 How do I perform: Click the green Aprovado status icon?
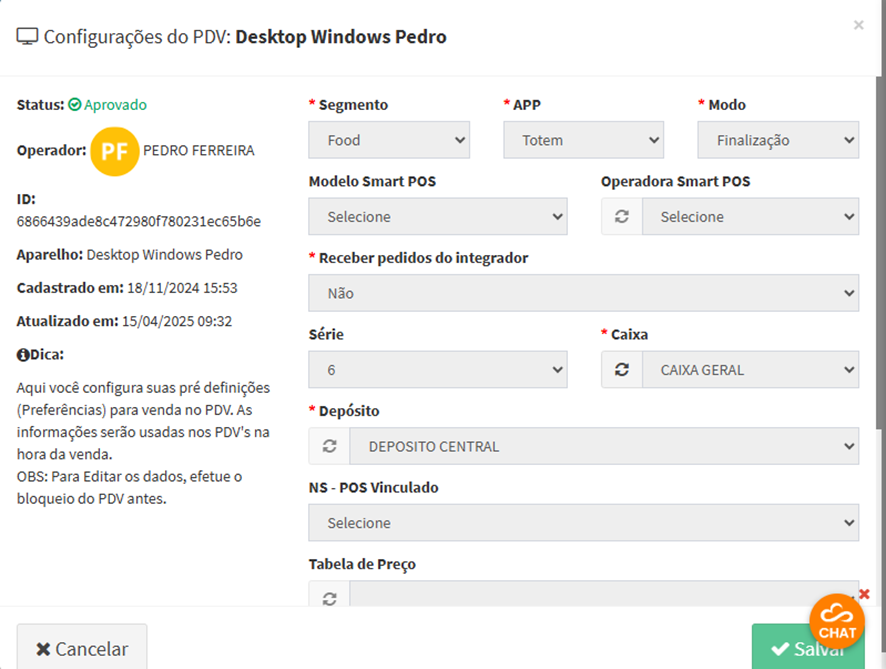[75, 104]
